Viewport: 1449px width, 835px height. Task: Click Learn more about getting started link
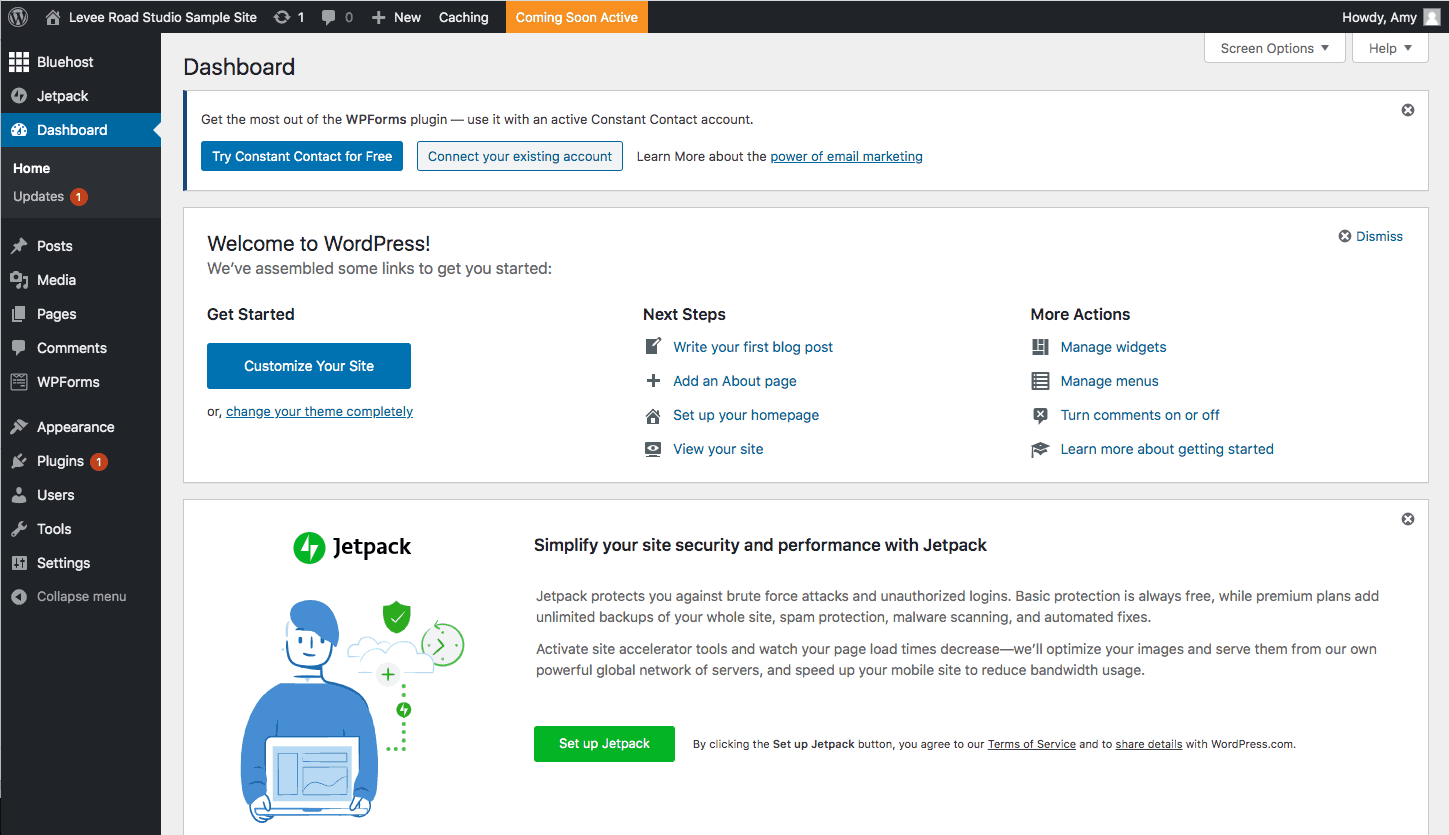[1167, 449]
